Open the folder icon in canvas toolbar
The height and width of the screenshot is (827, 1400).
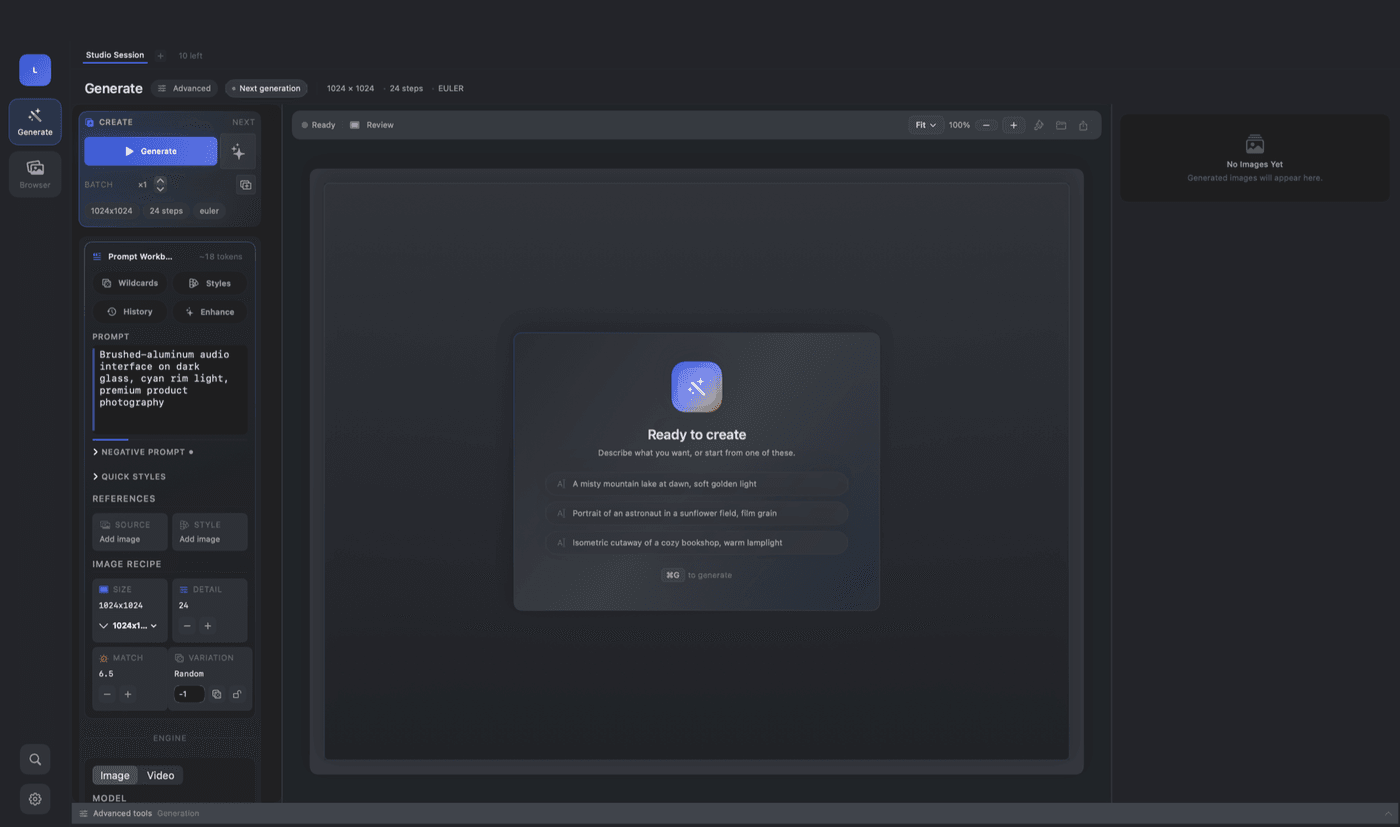coord(1061,125)
